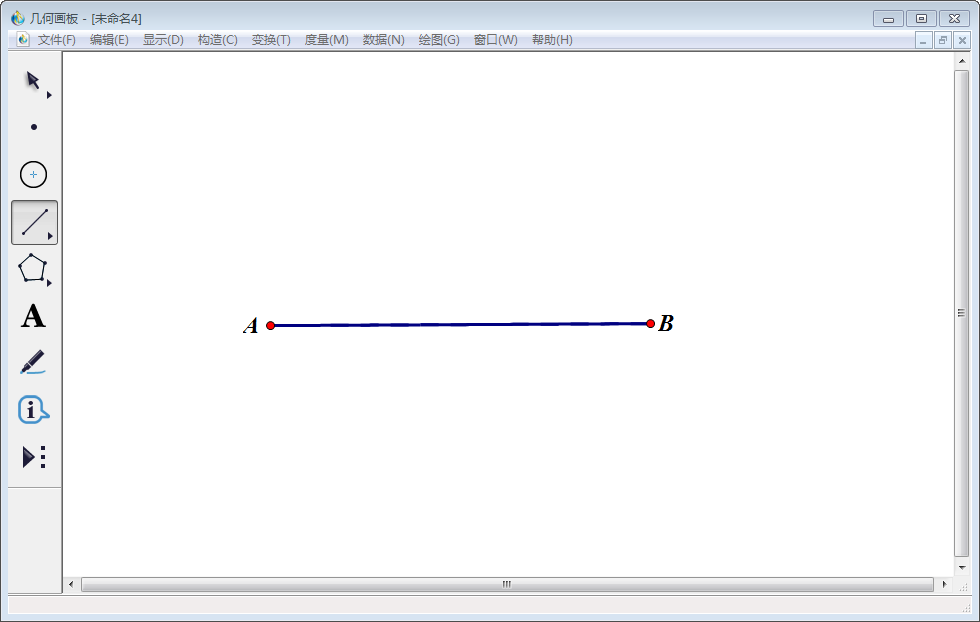The height and width of the screenshot is (622, 980).
Task: Select the Information tool
Action: [33, 410]
